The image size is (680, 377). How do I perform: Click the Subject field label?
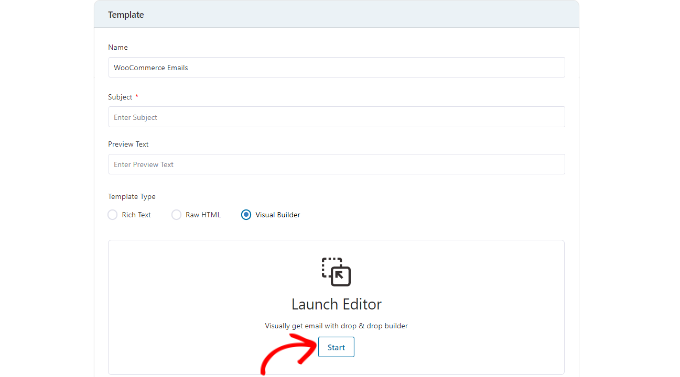(120, 97)
